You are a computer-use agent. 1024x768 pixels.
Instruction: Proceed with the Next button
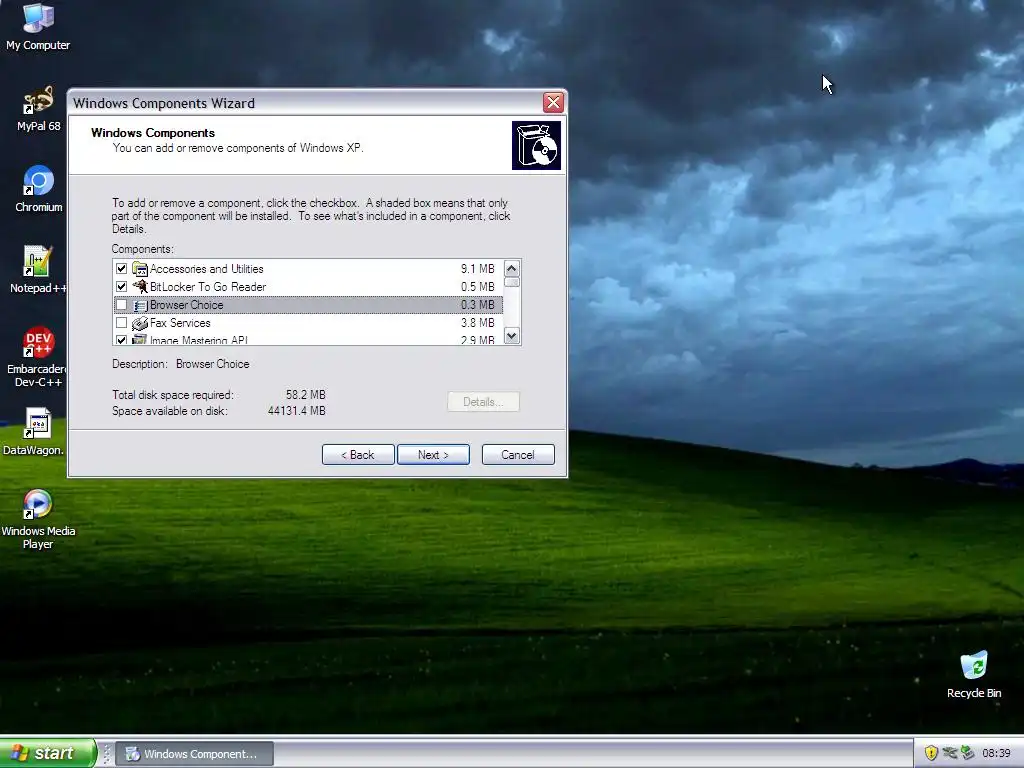433,455
